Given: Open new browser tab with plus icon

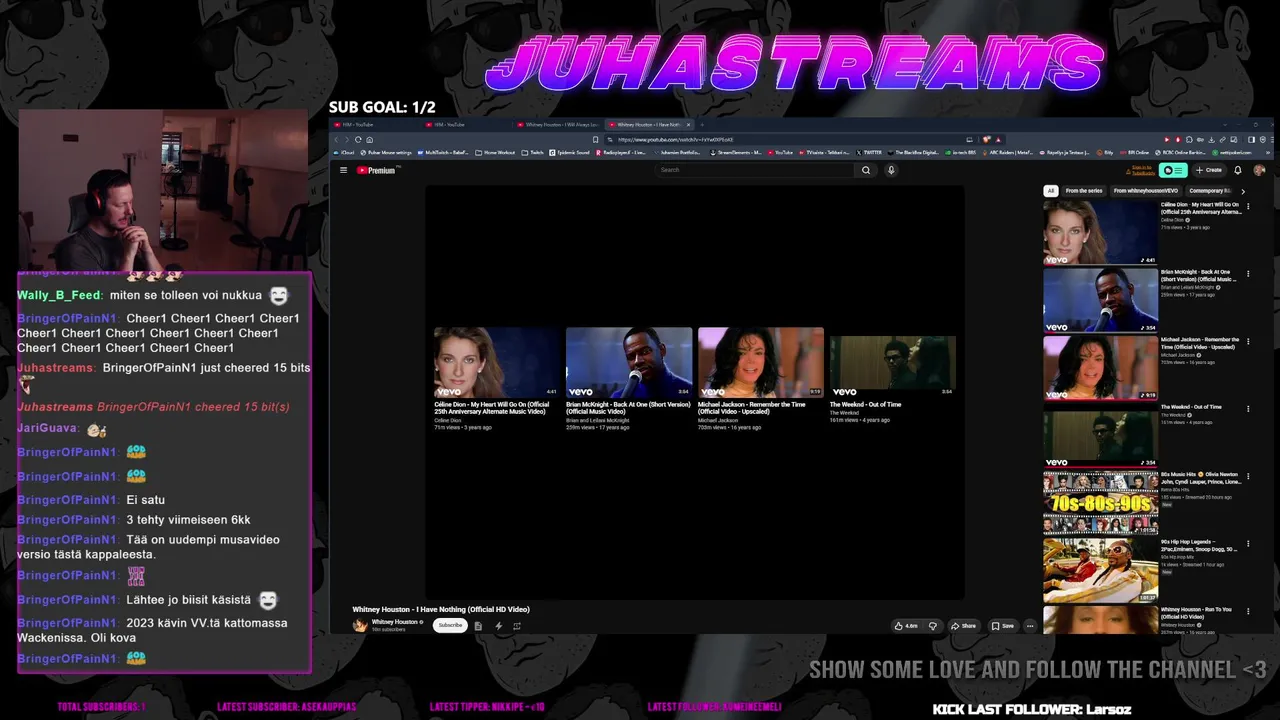Looking at the screenshot, I should coord(702,125).
